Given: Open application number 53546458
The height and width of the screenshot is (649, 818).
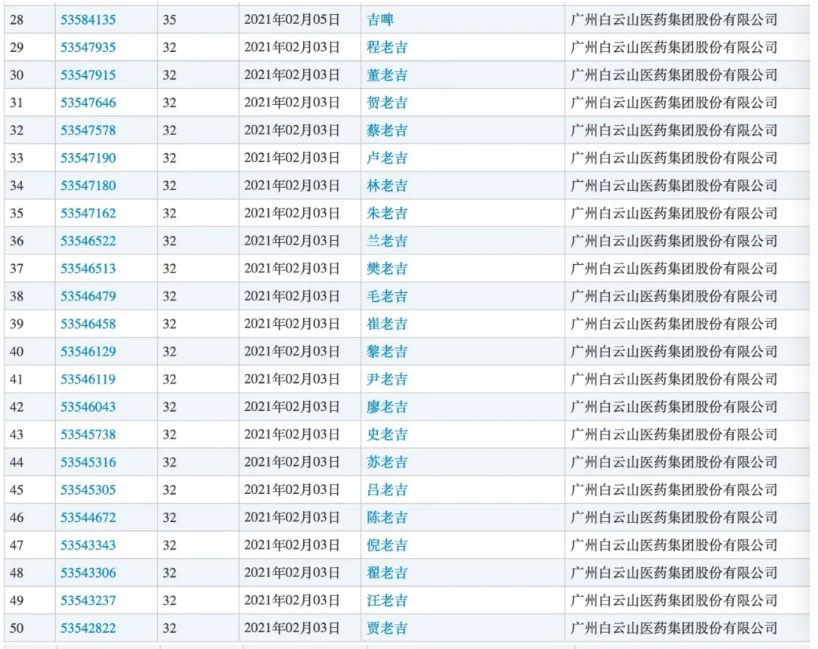Looking at the screenshot, I should pos(88,324).
